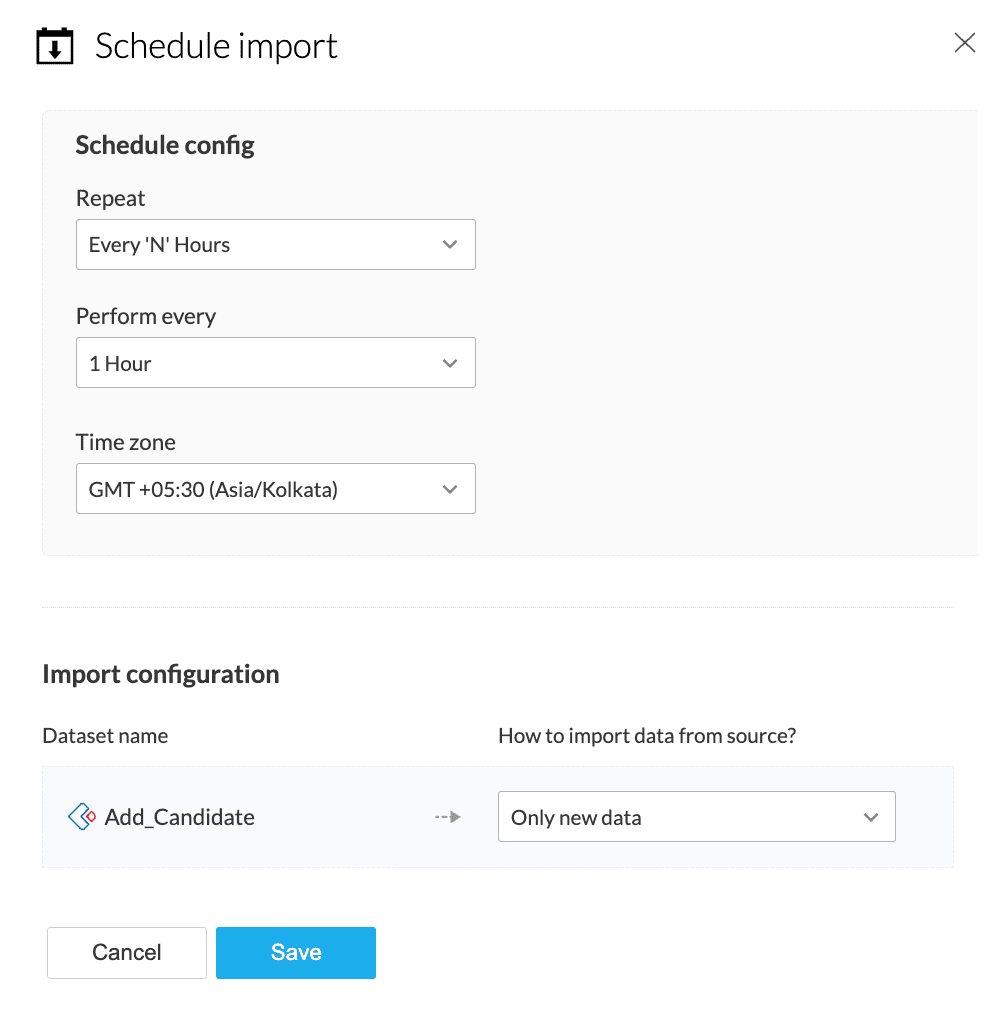Click the dashed arrow next to Add_Candidate

447,817
